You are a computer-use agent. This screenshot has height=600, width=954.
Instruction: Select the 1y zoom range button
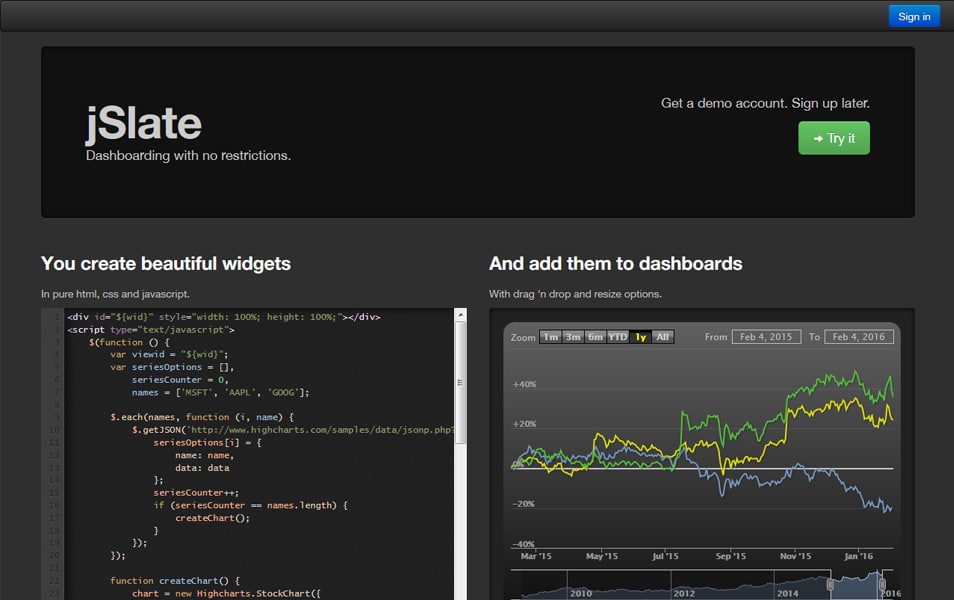pos(640,337)
